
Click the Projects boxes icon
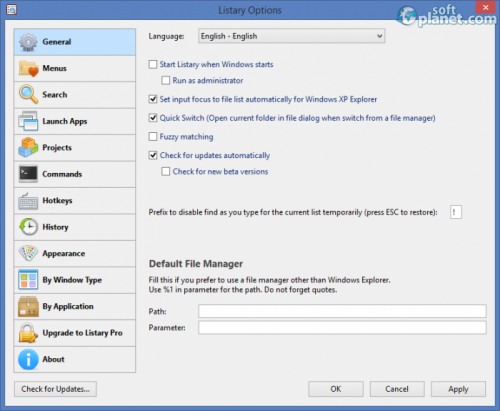[28, 147]
